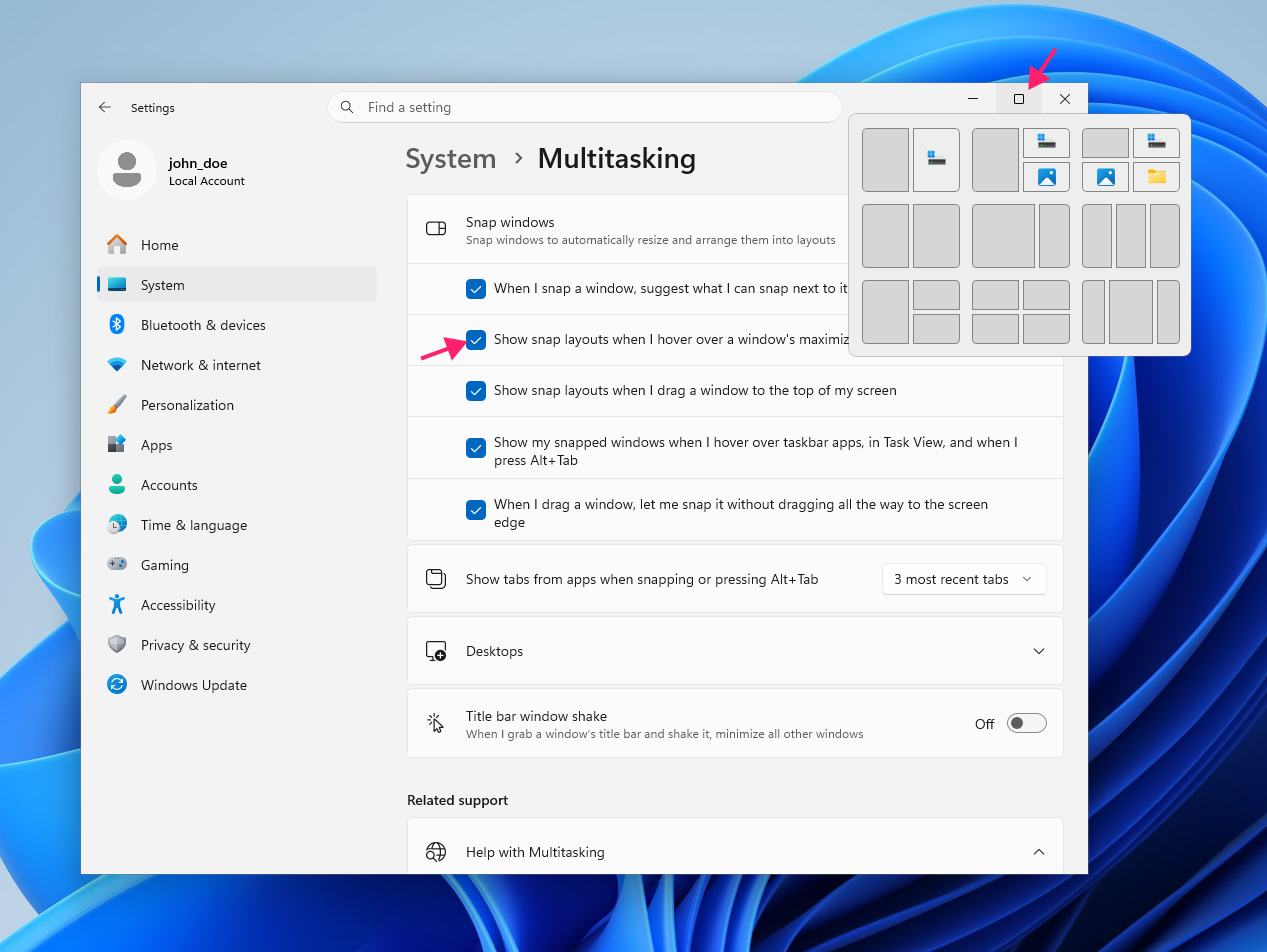The image size is (1267, 952).
Task: Expand the Desktops section chevron
Action: [1039, 651]
